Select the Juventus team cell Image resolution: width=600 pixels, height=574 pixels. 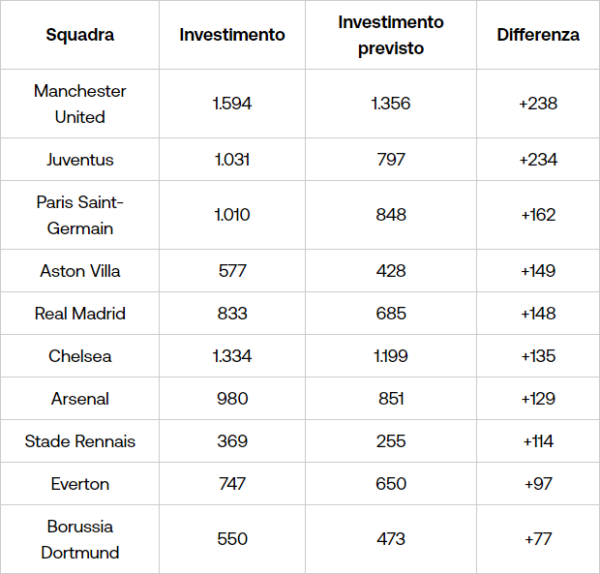click(x=80, y=160)
